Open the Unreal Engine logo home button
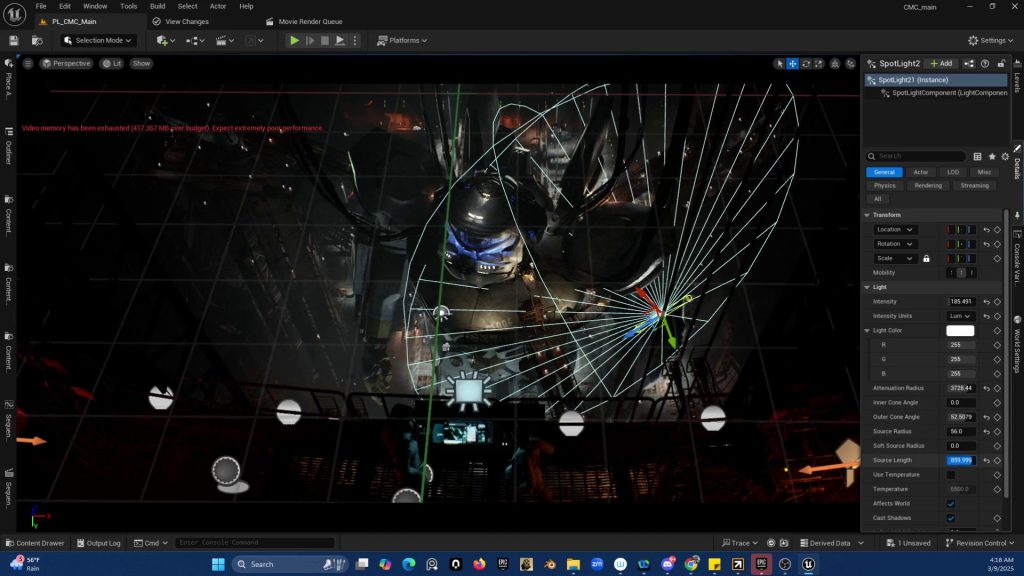 point(14,14)
